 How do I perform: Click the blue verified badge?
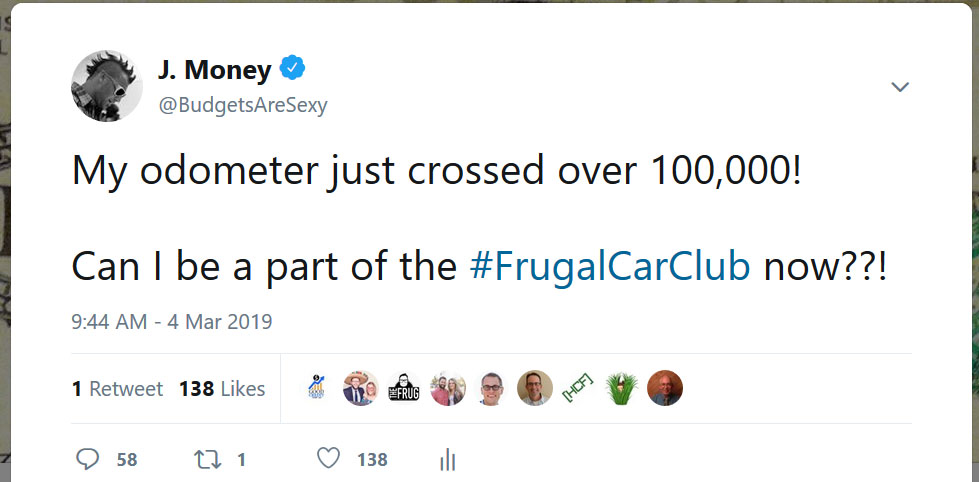point(292,69)
